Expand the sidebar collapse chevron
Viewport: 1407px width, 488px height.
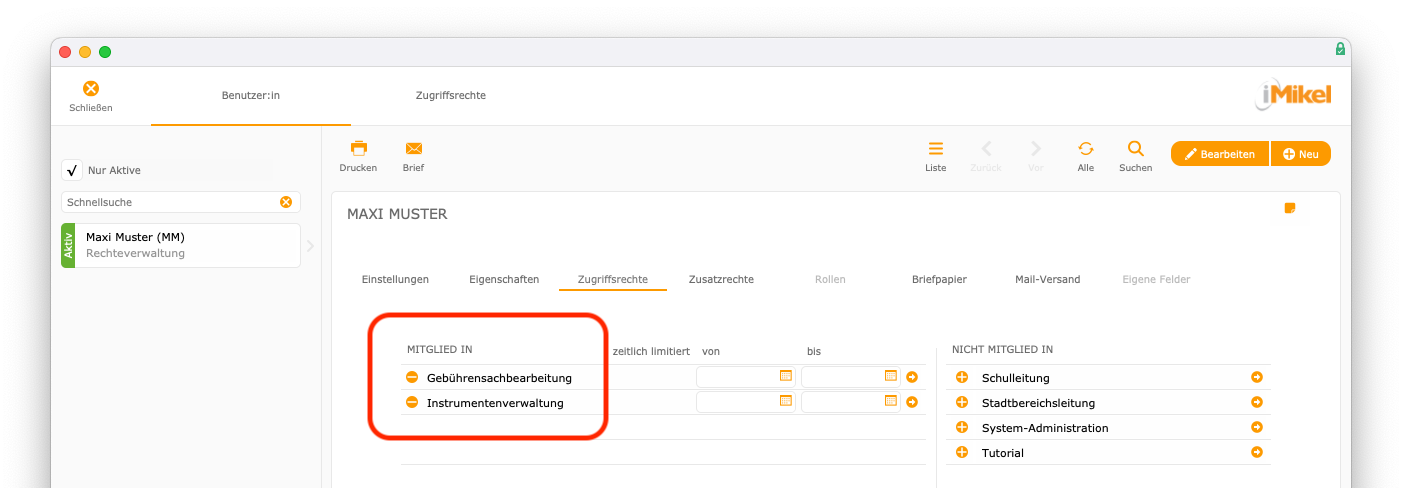pos(310,245)
